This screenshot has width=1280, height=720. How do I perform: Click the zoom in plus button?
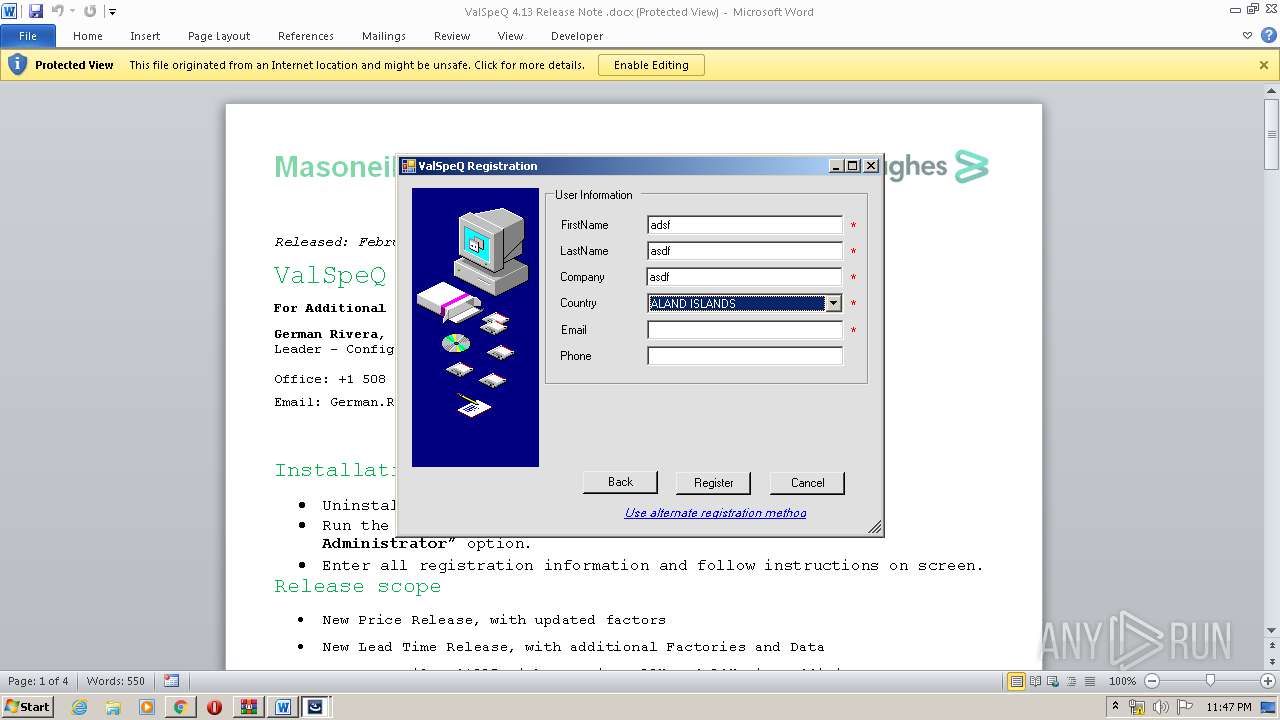tap(1268, 681)
